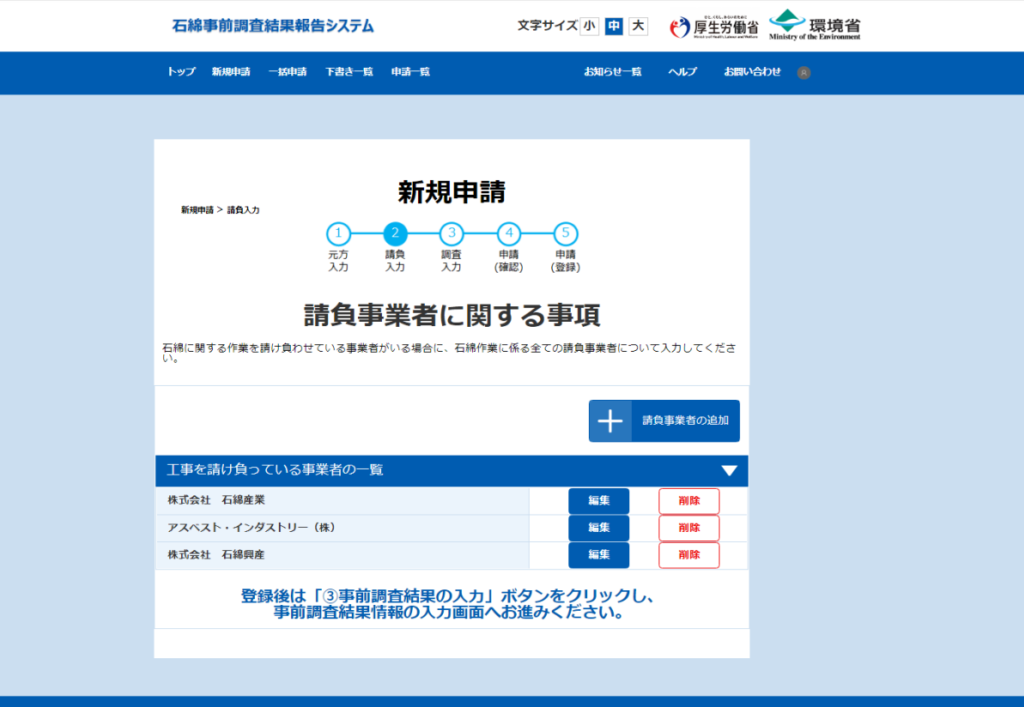Set text size to medium (中)
This screenshot has width=1024, height=707.
pos(614,26)
